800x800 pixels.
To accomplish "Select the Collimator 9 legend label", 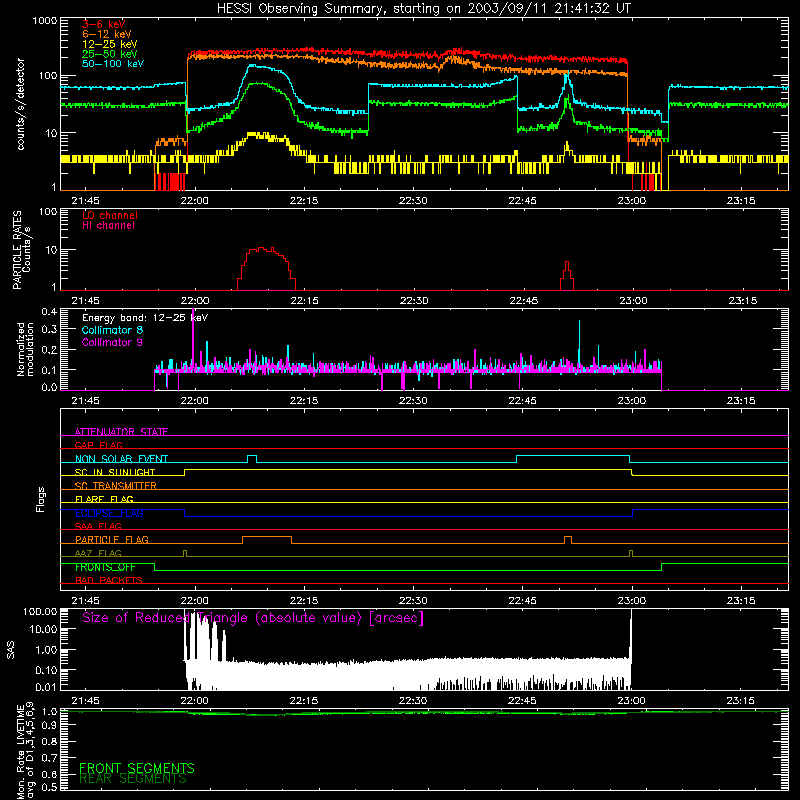I will coord(112,342).
